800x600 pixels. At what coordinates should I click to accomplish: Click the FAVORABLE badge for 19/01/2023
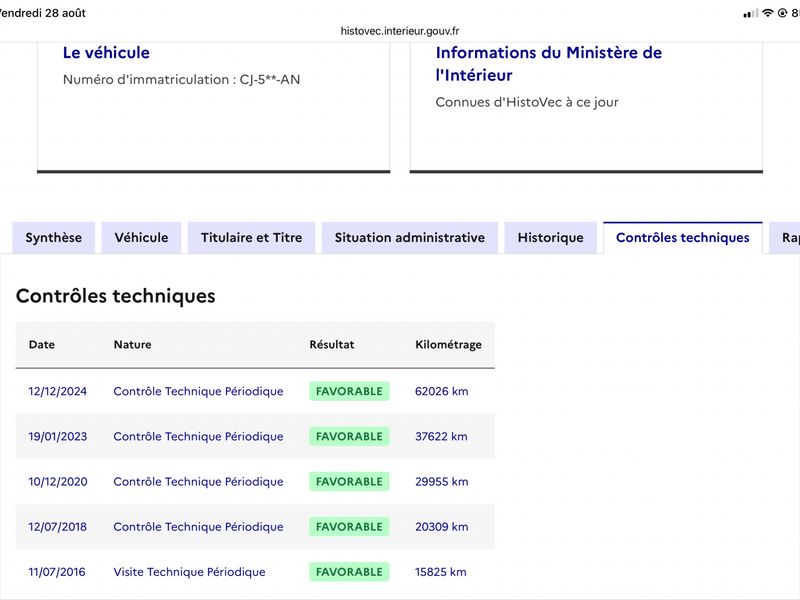click(349, 436)
